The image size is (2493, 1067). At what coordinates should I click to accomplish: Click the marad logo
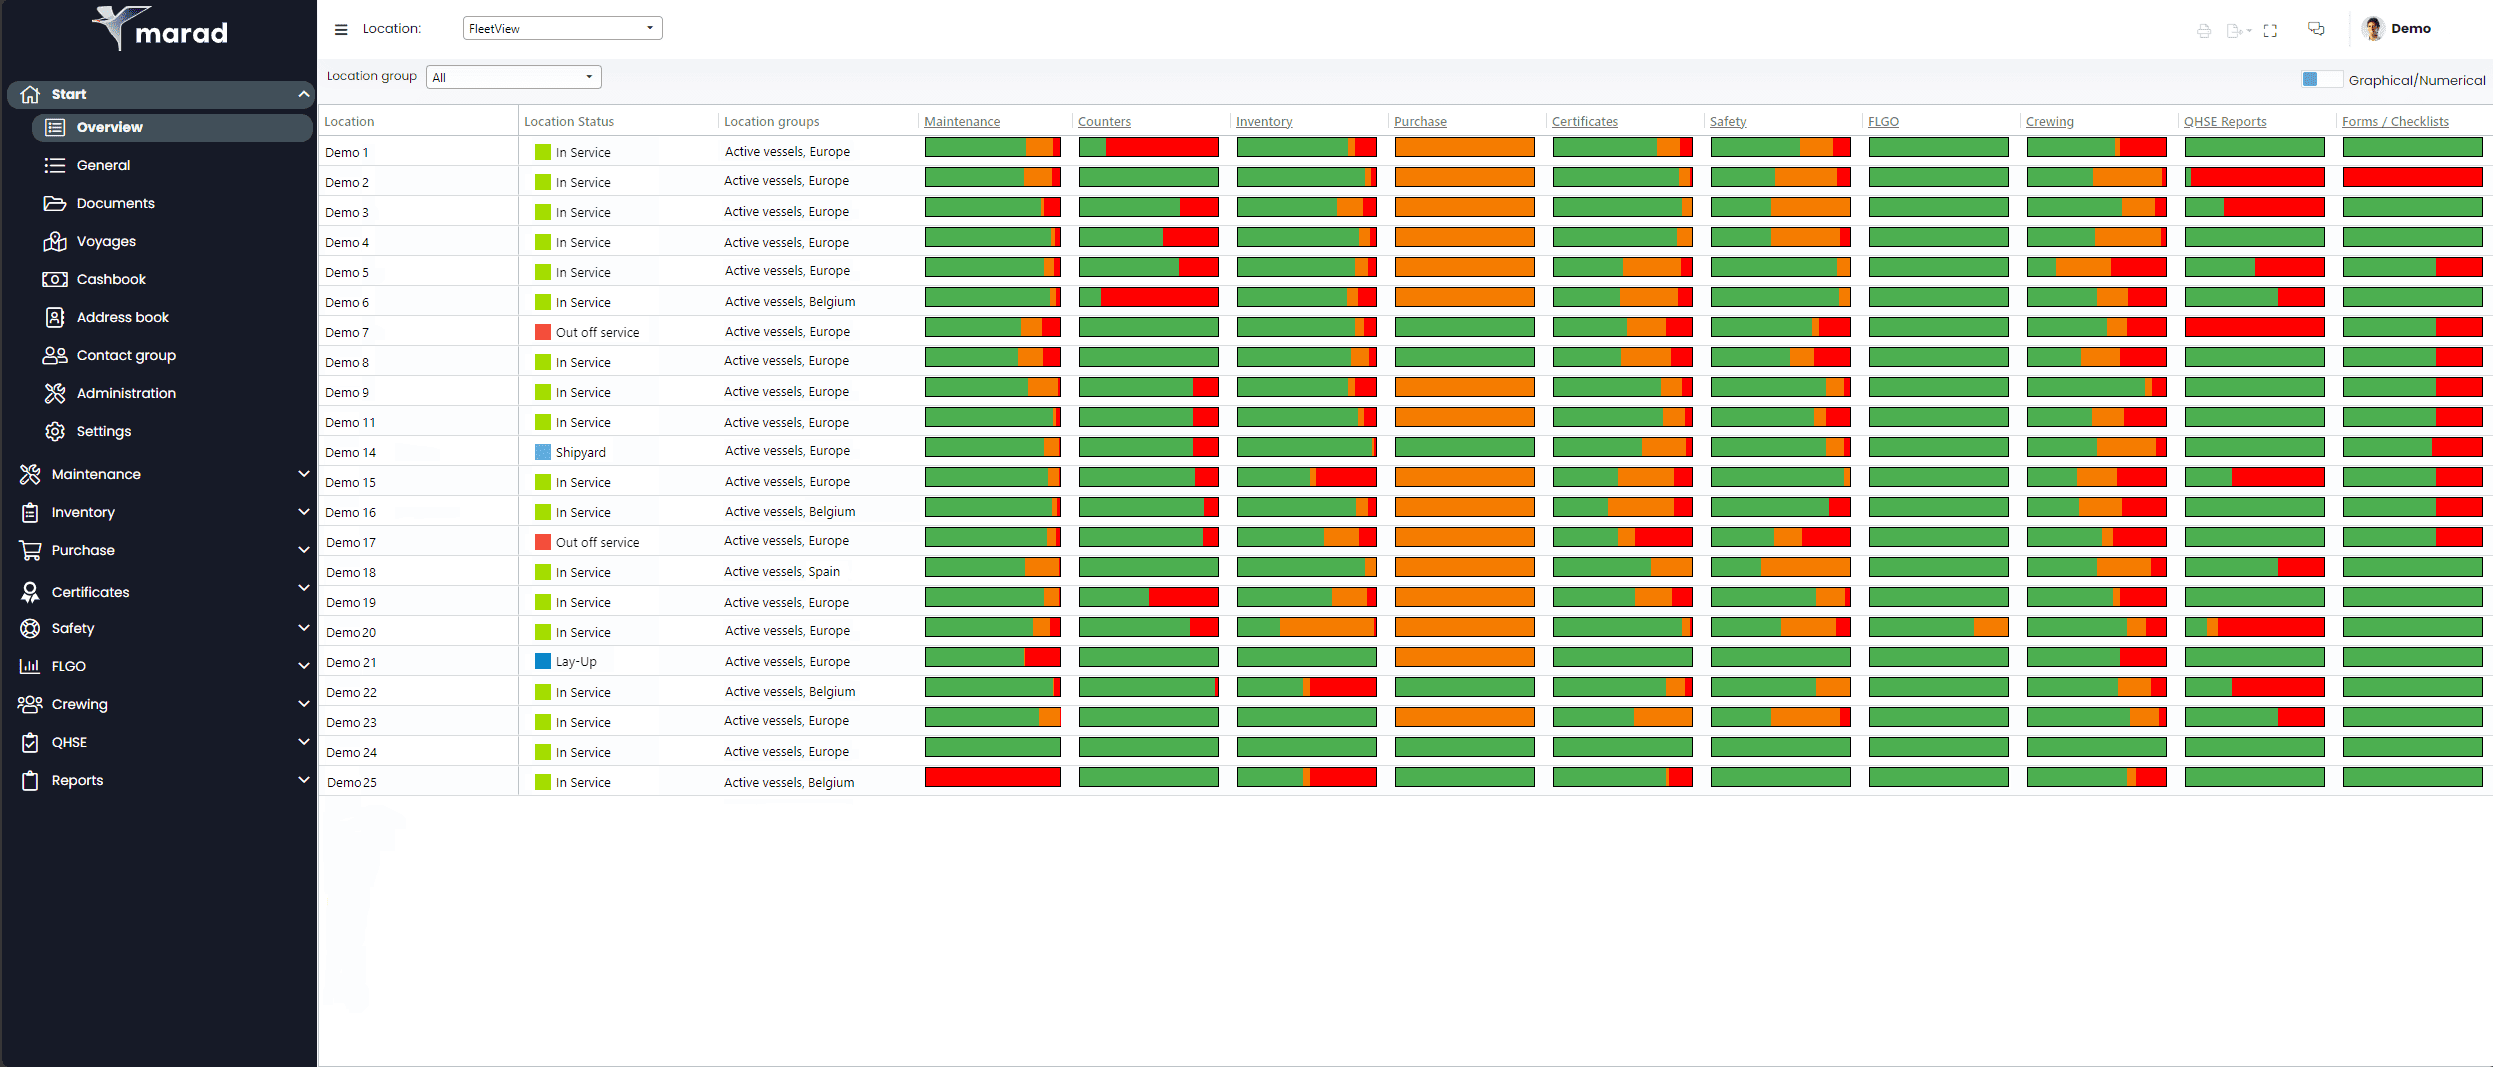160,29
